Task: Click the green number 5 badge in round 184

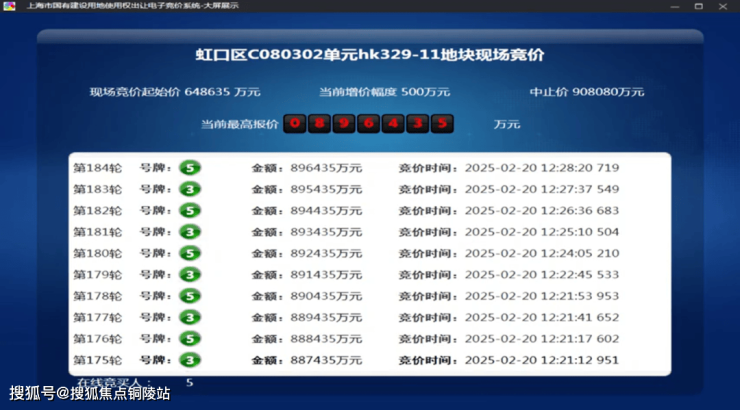Action: tap(190, 168)
